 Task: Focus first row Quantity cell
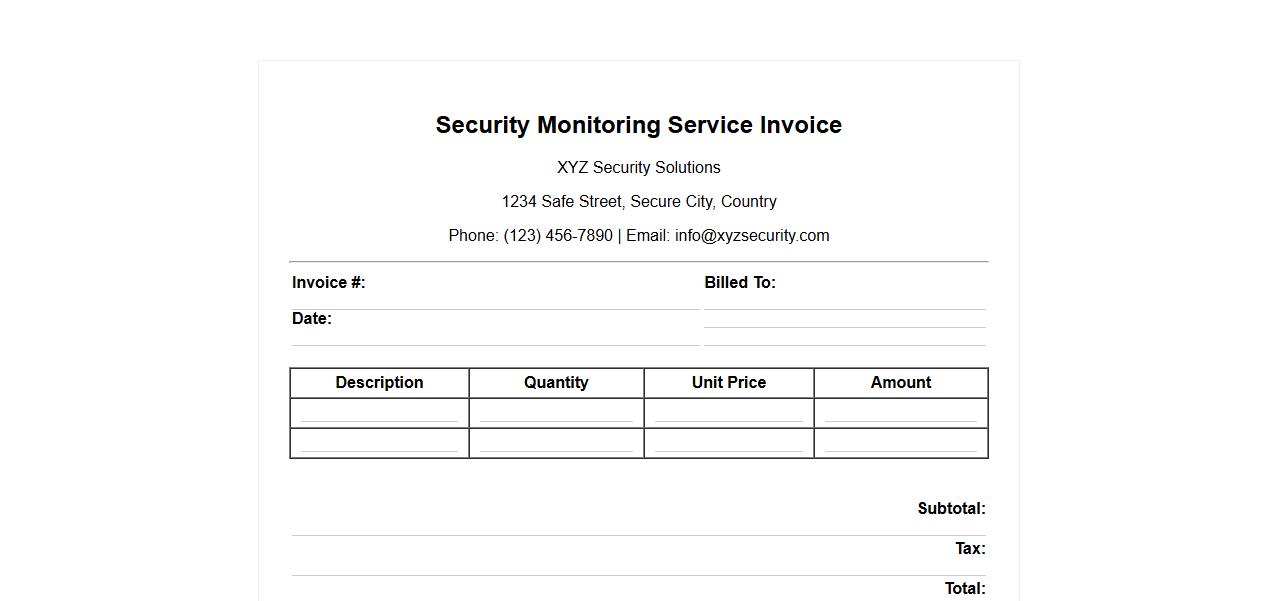[x=556, y=412]
